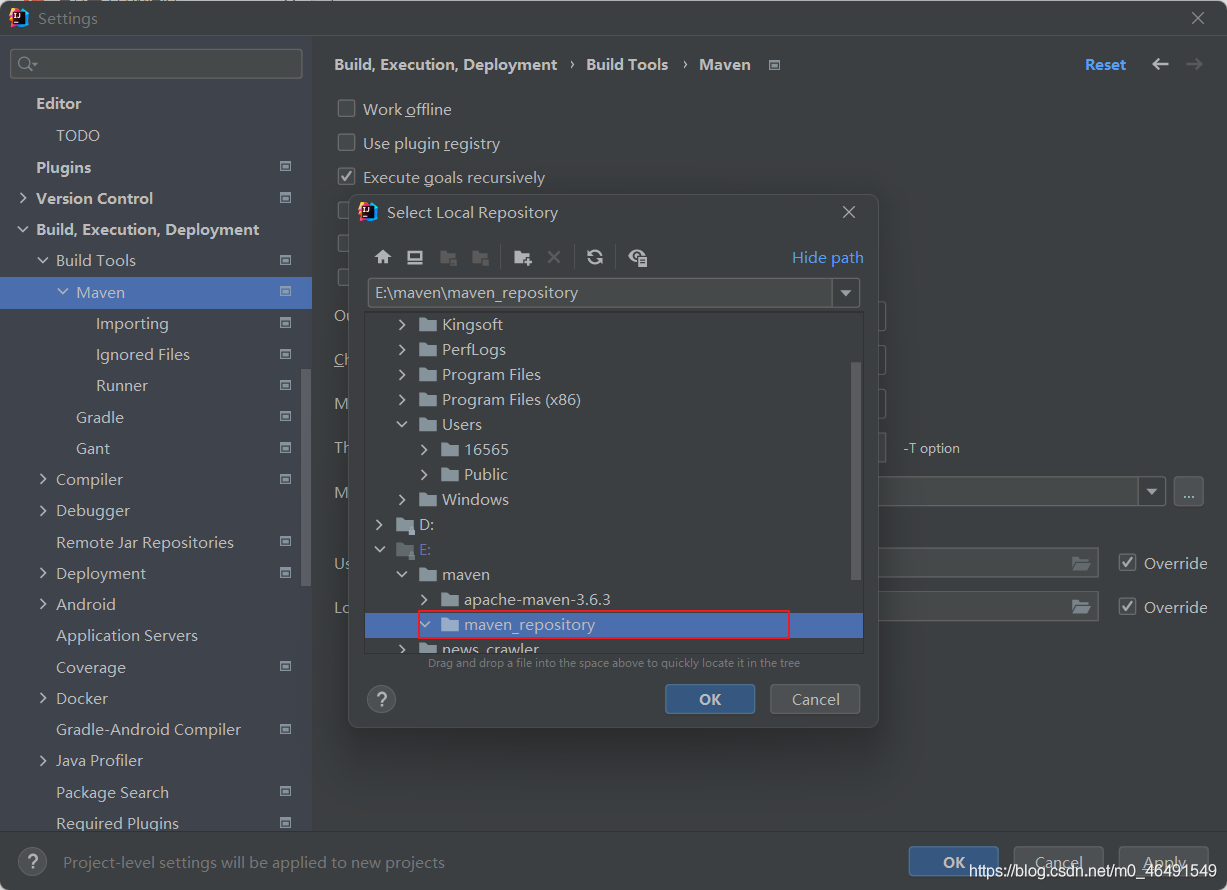
Task: Select Gradle in settings tree
Action: [x=100, y=417]
